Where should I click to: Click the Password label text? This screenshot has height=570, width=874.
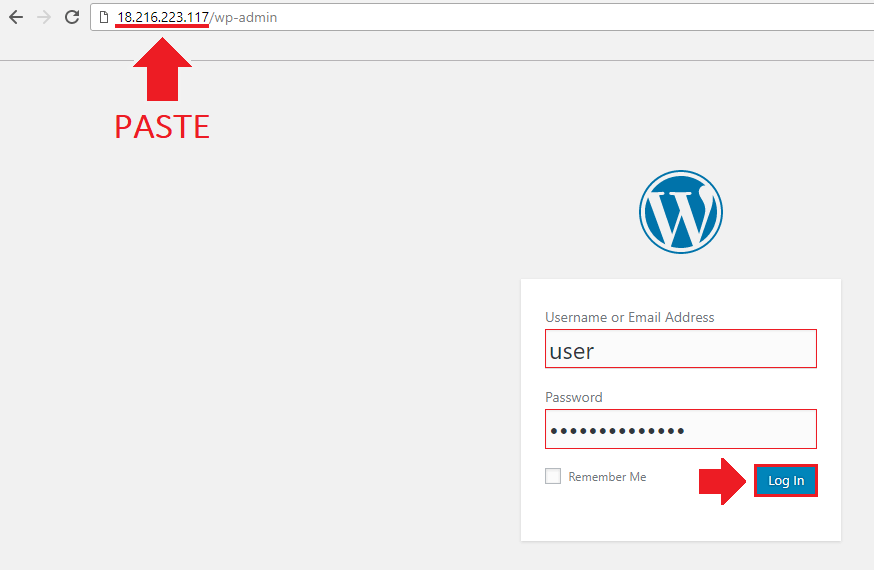[x=574, y=397]
